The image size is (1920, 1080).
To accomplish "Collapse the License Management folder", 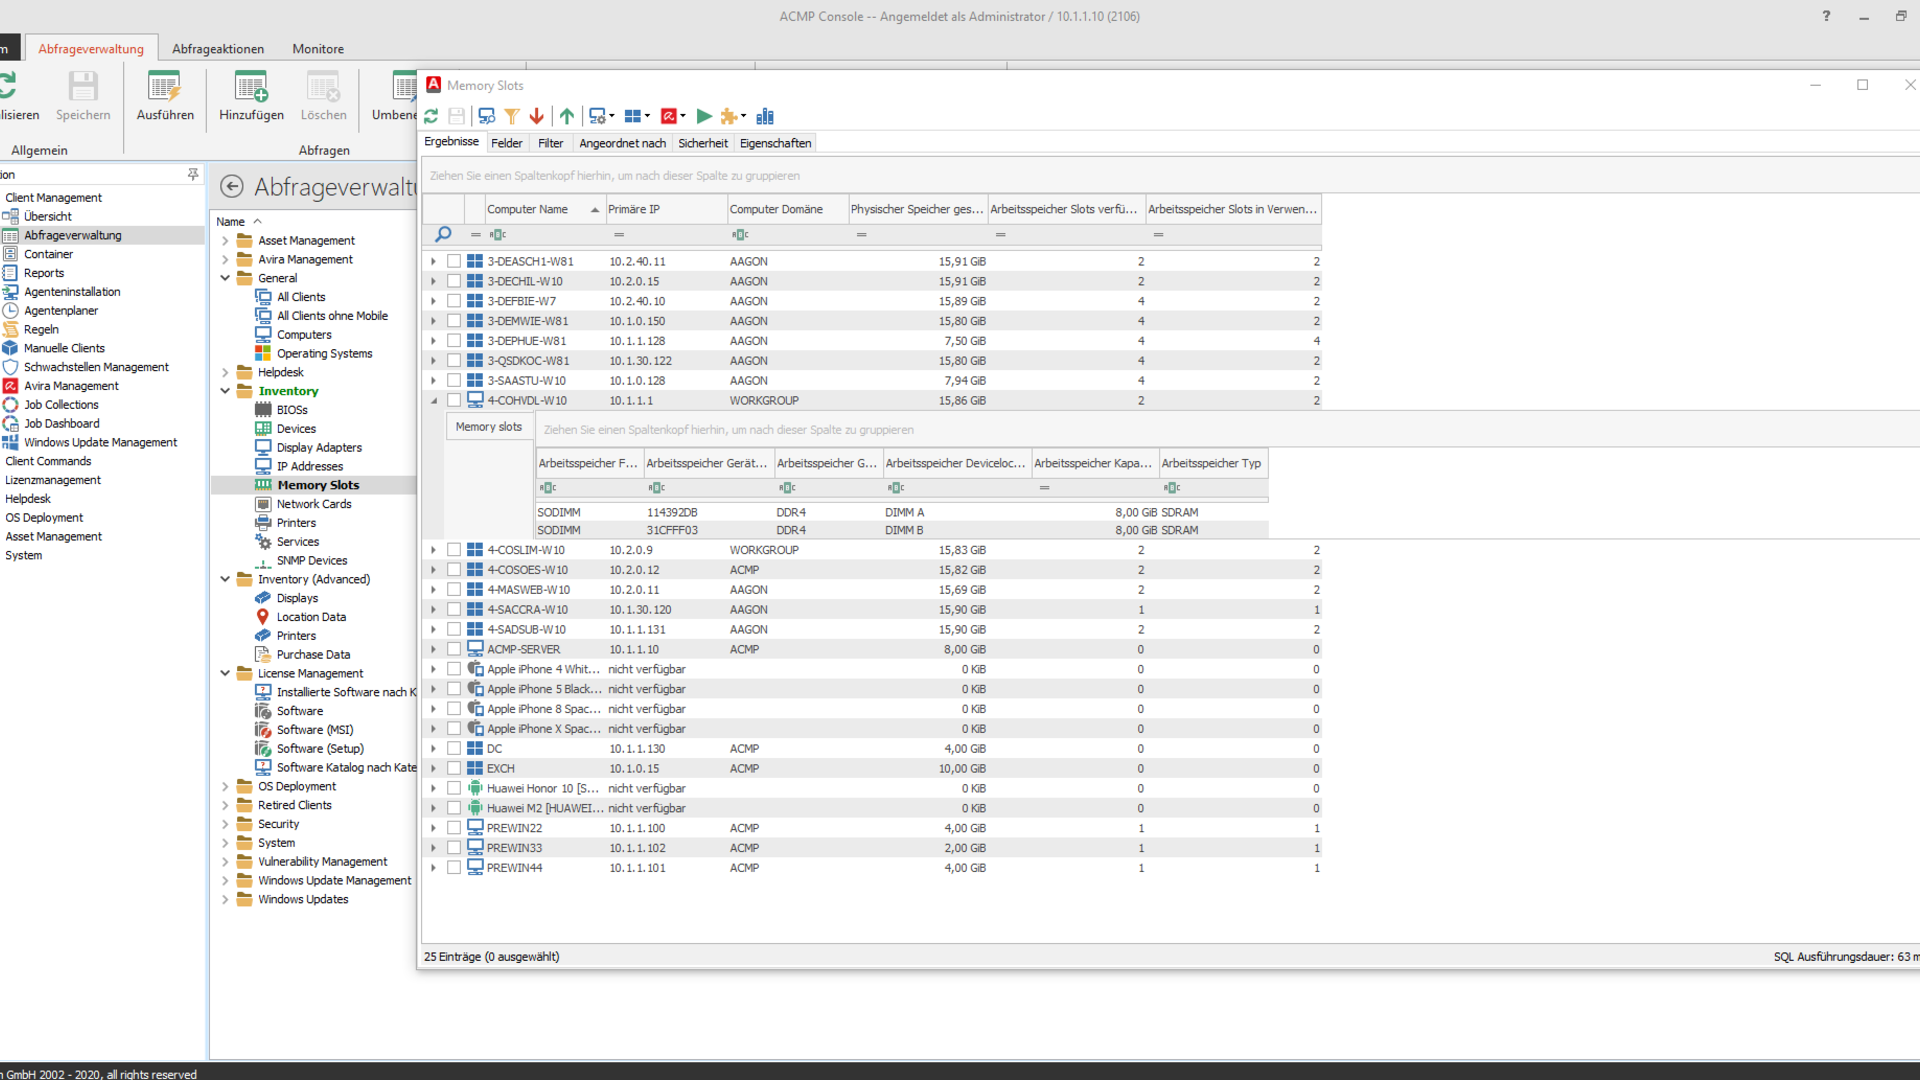I will pos(225,673).
